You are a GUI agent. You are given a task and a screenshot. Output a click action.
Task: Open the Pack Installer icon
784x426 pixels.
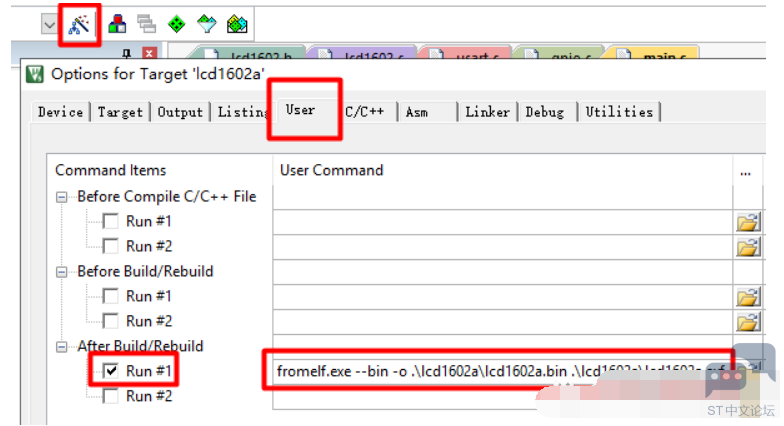coord(237,24)
